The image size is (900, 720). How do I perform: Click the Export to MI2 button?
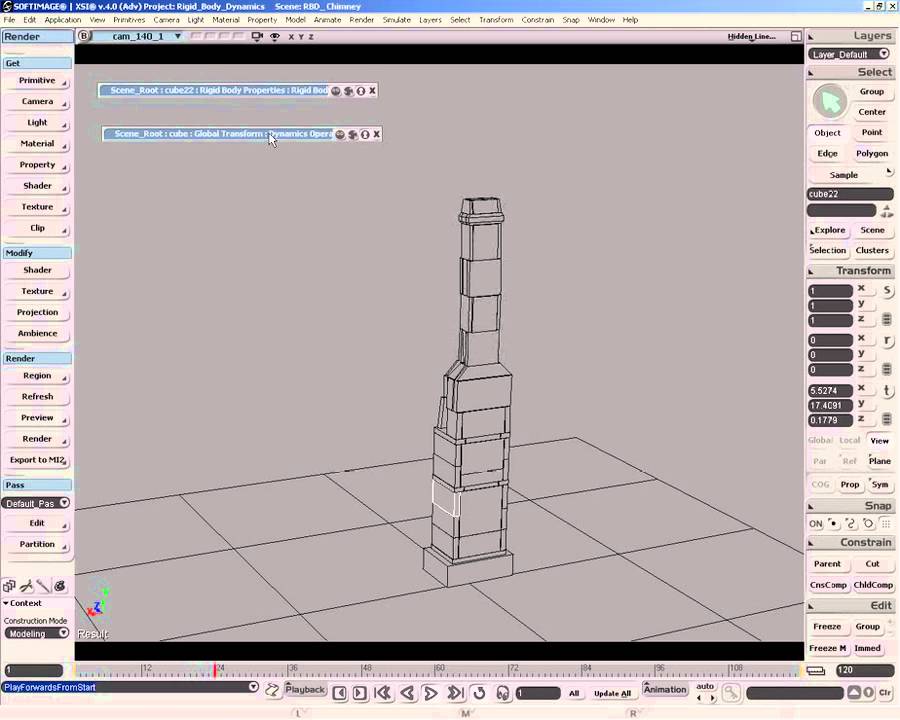pos(37,460)
